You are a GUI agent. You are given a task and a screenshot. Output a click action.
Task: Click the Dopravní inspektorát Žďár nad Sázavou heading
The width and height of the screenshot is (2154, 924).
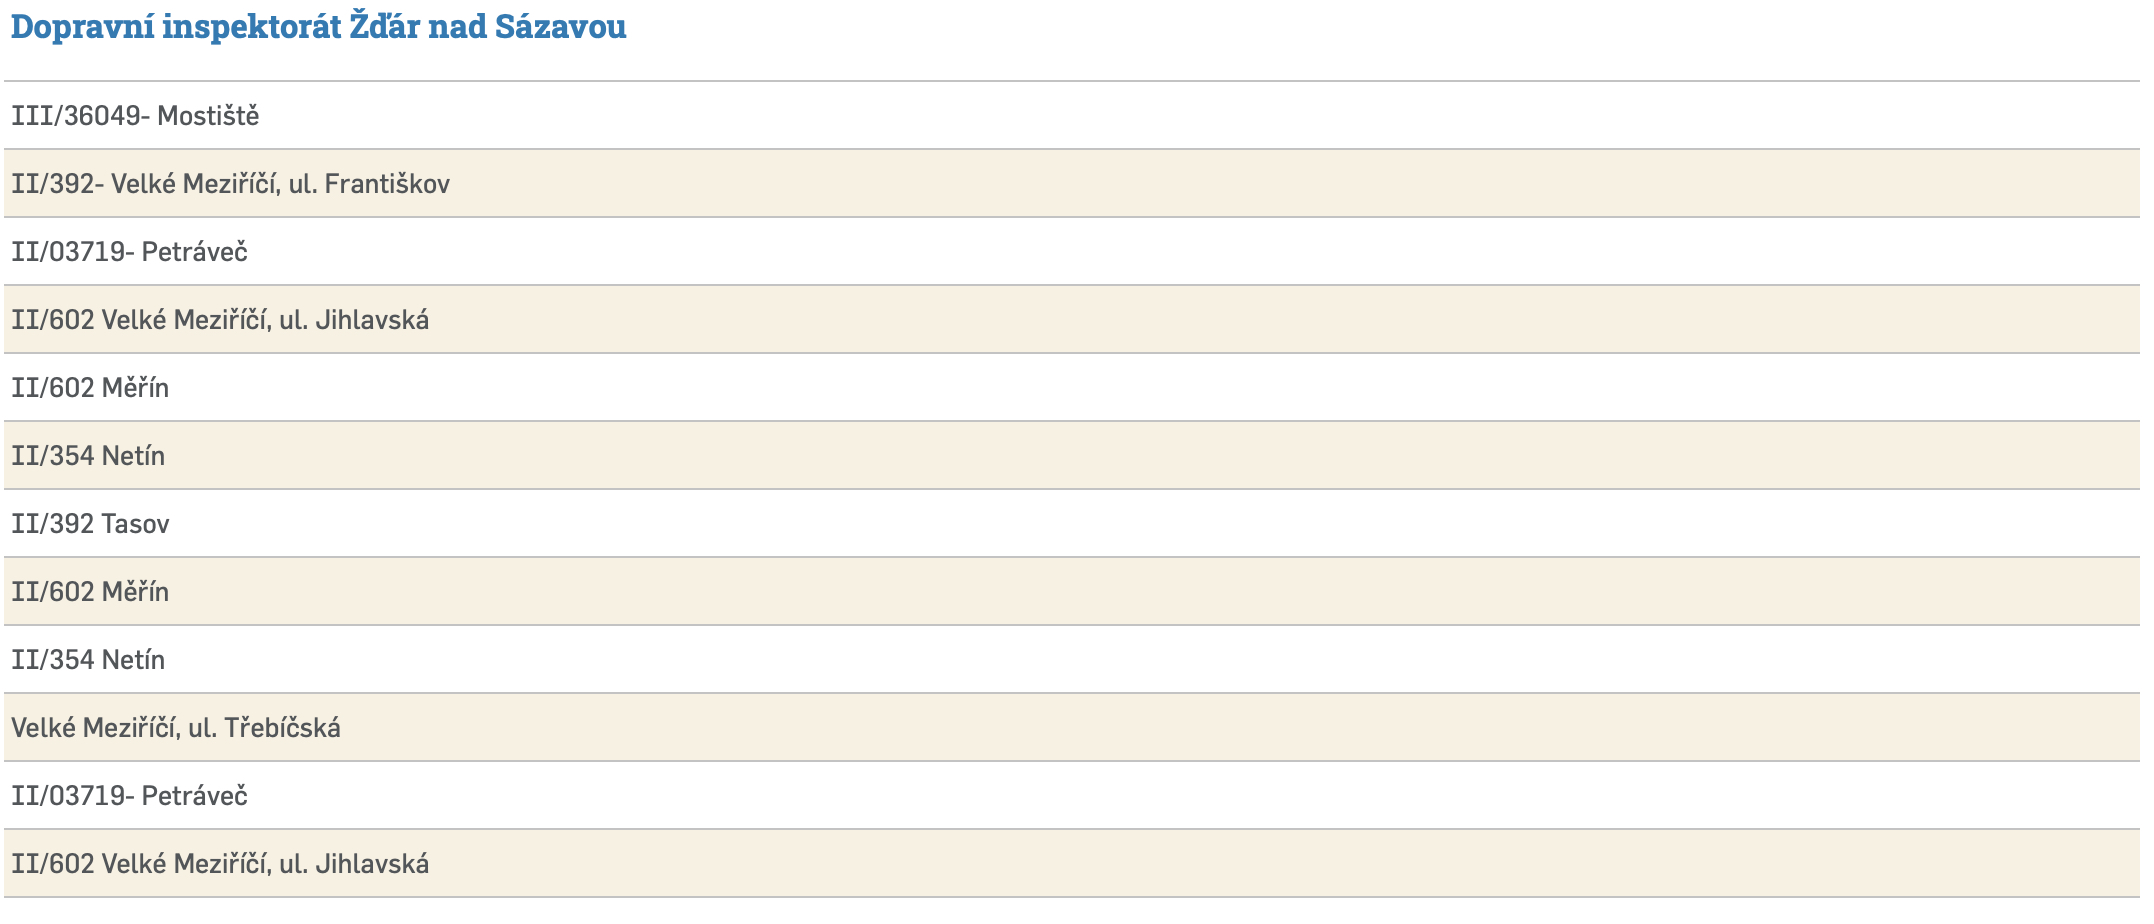pyautogui.click(x=318, y=27)
